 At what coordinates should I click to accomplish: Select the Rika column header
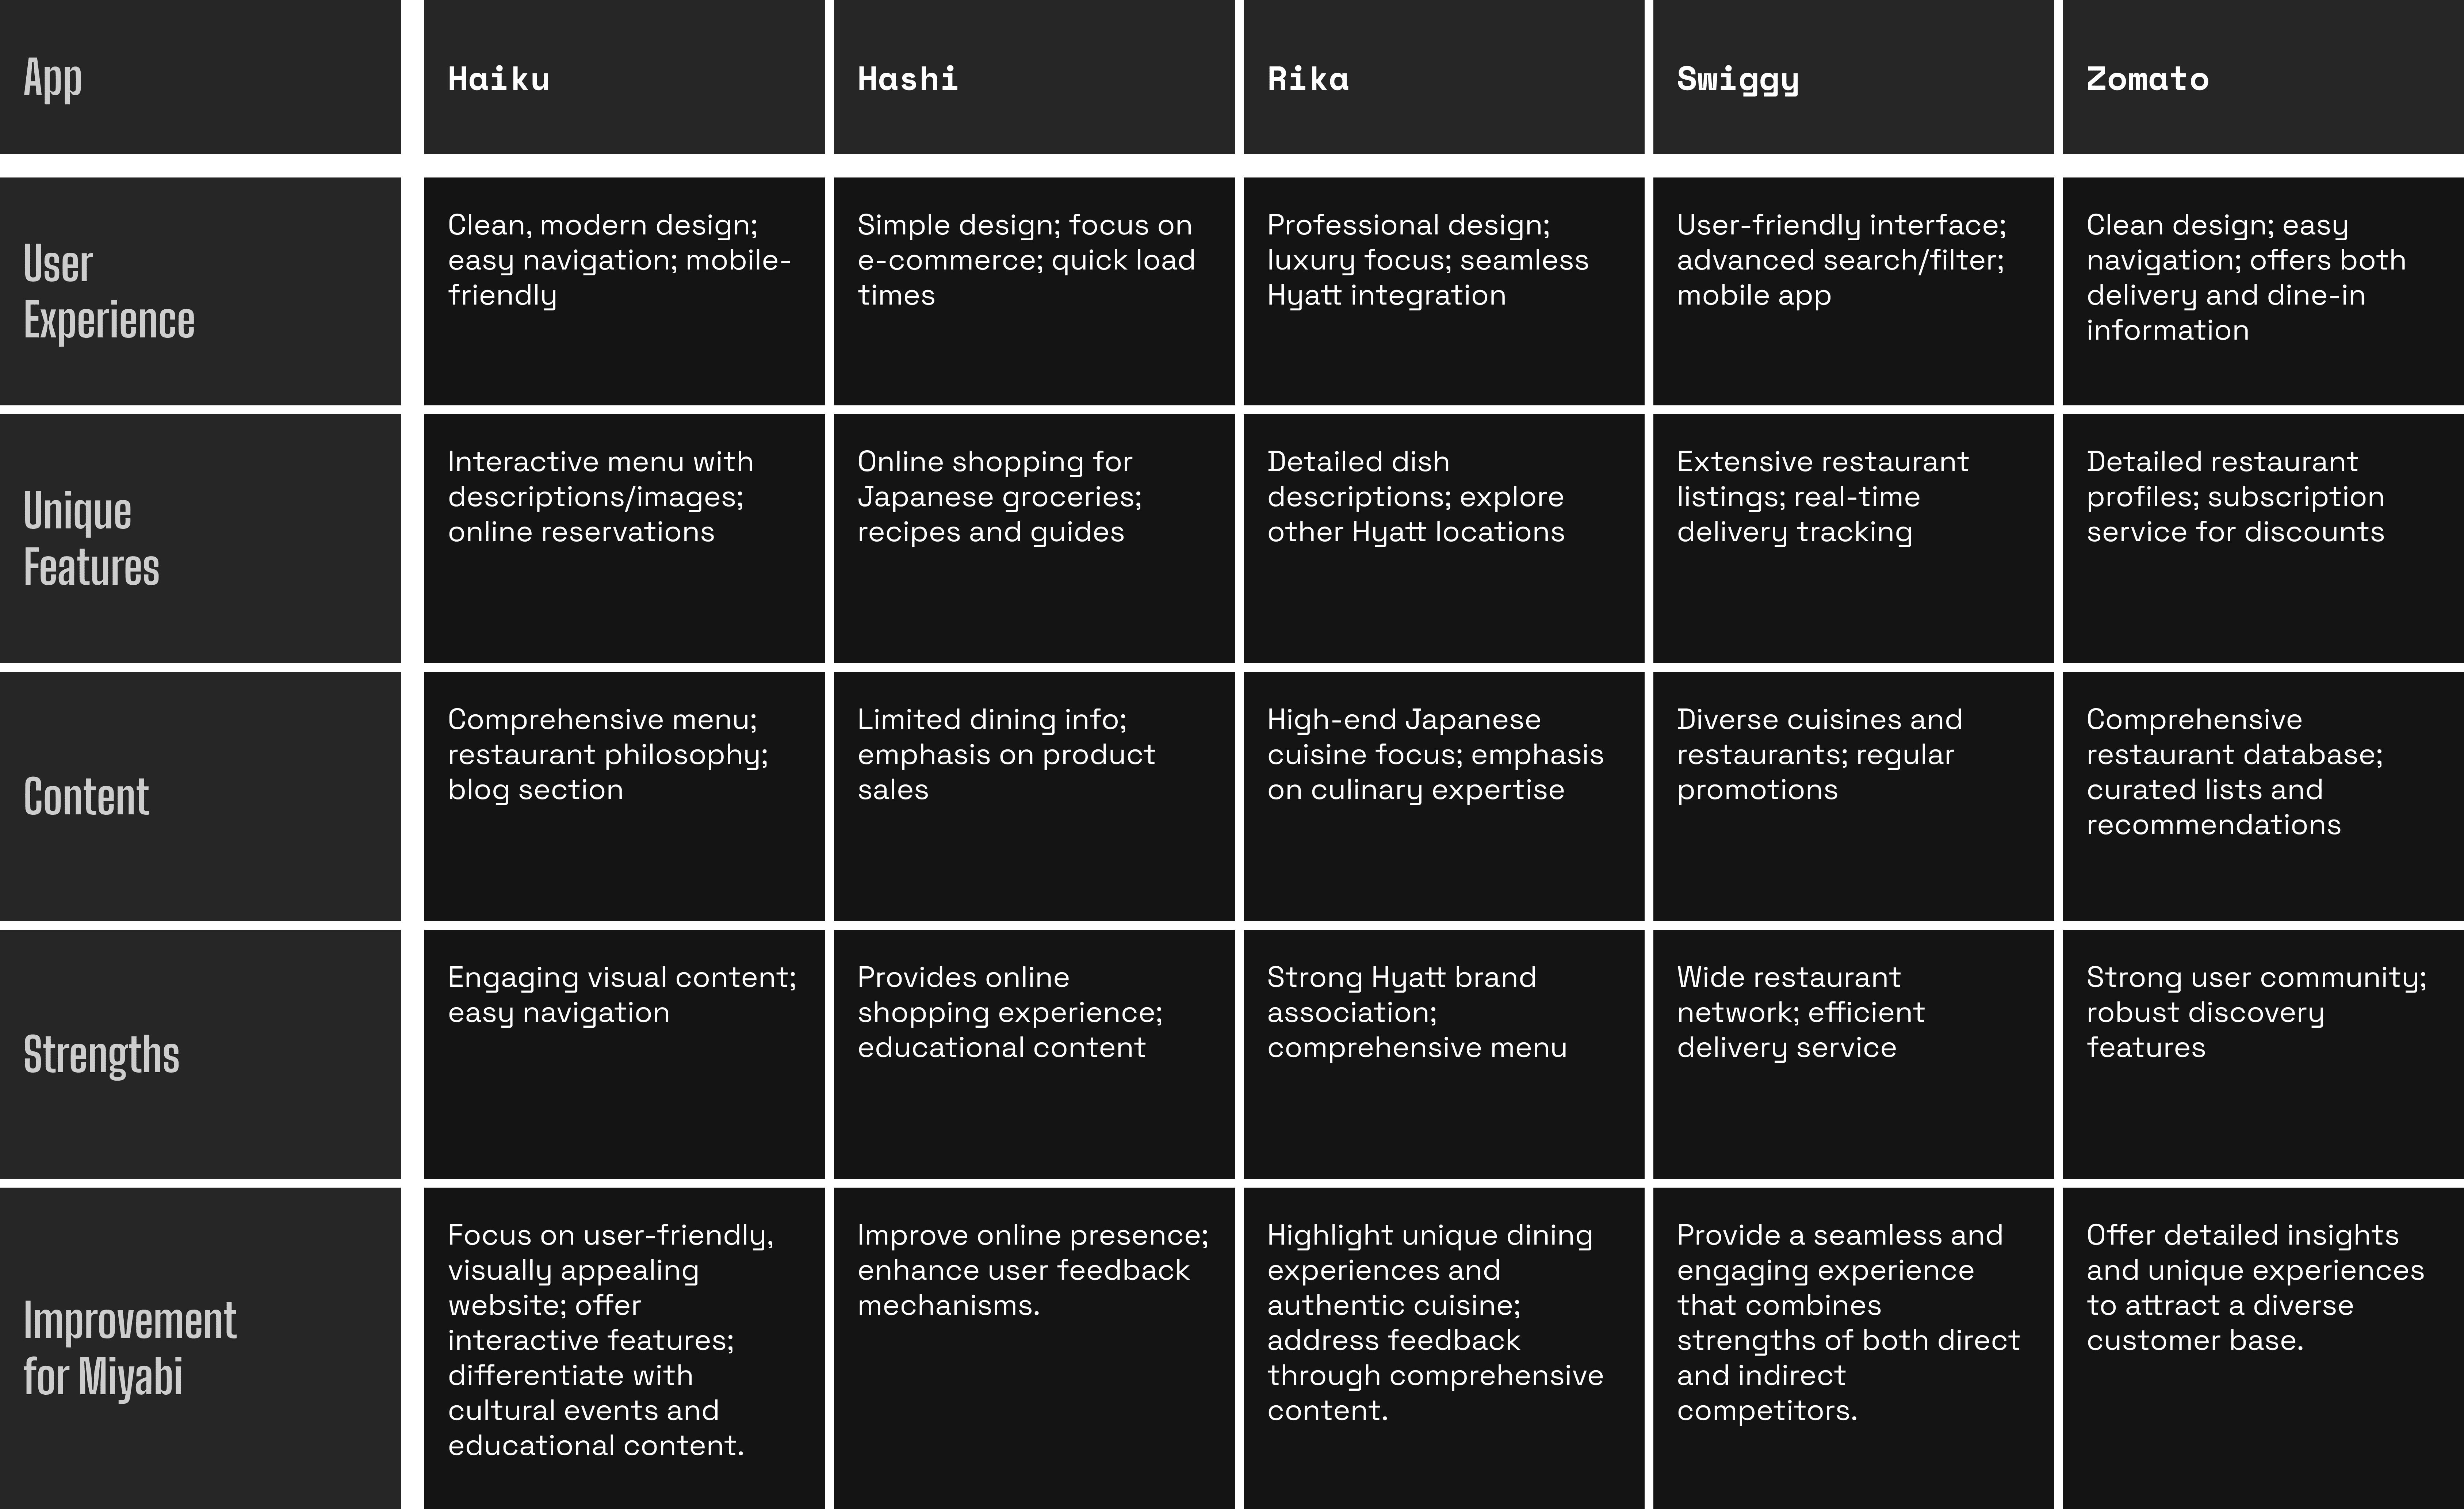(1444, 77)
